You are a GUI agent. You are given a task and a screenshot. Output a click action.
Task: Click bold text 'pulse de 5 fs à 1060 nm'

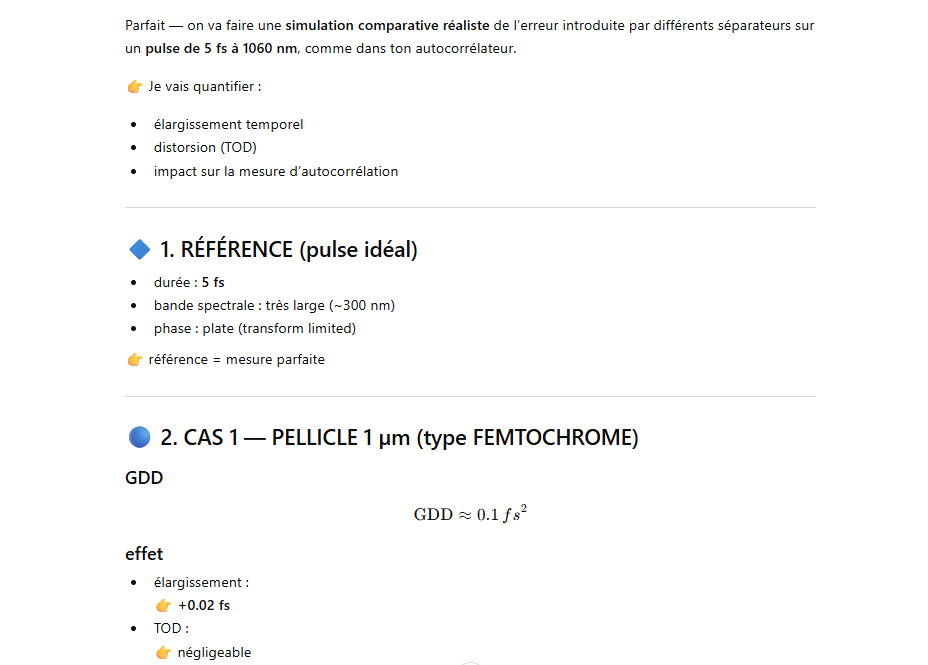click(x=221, y=49)
